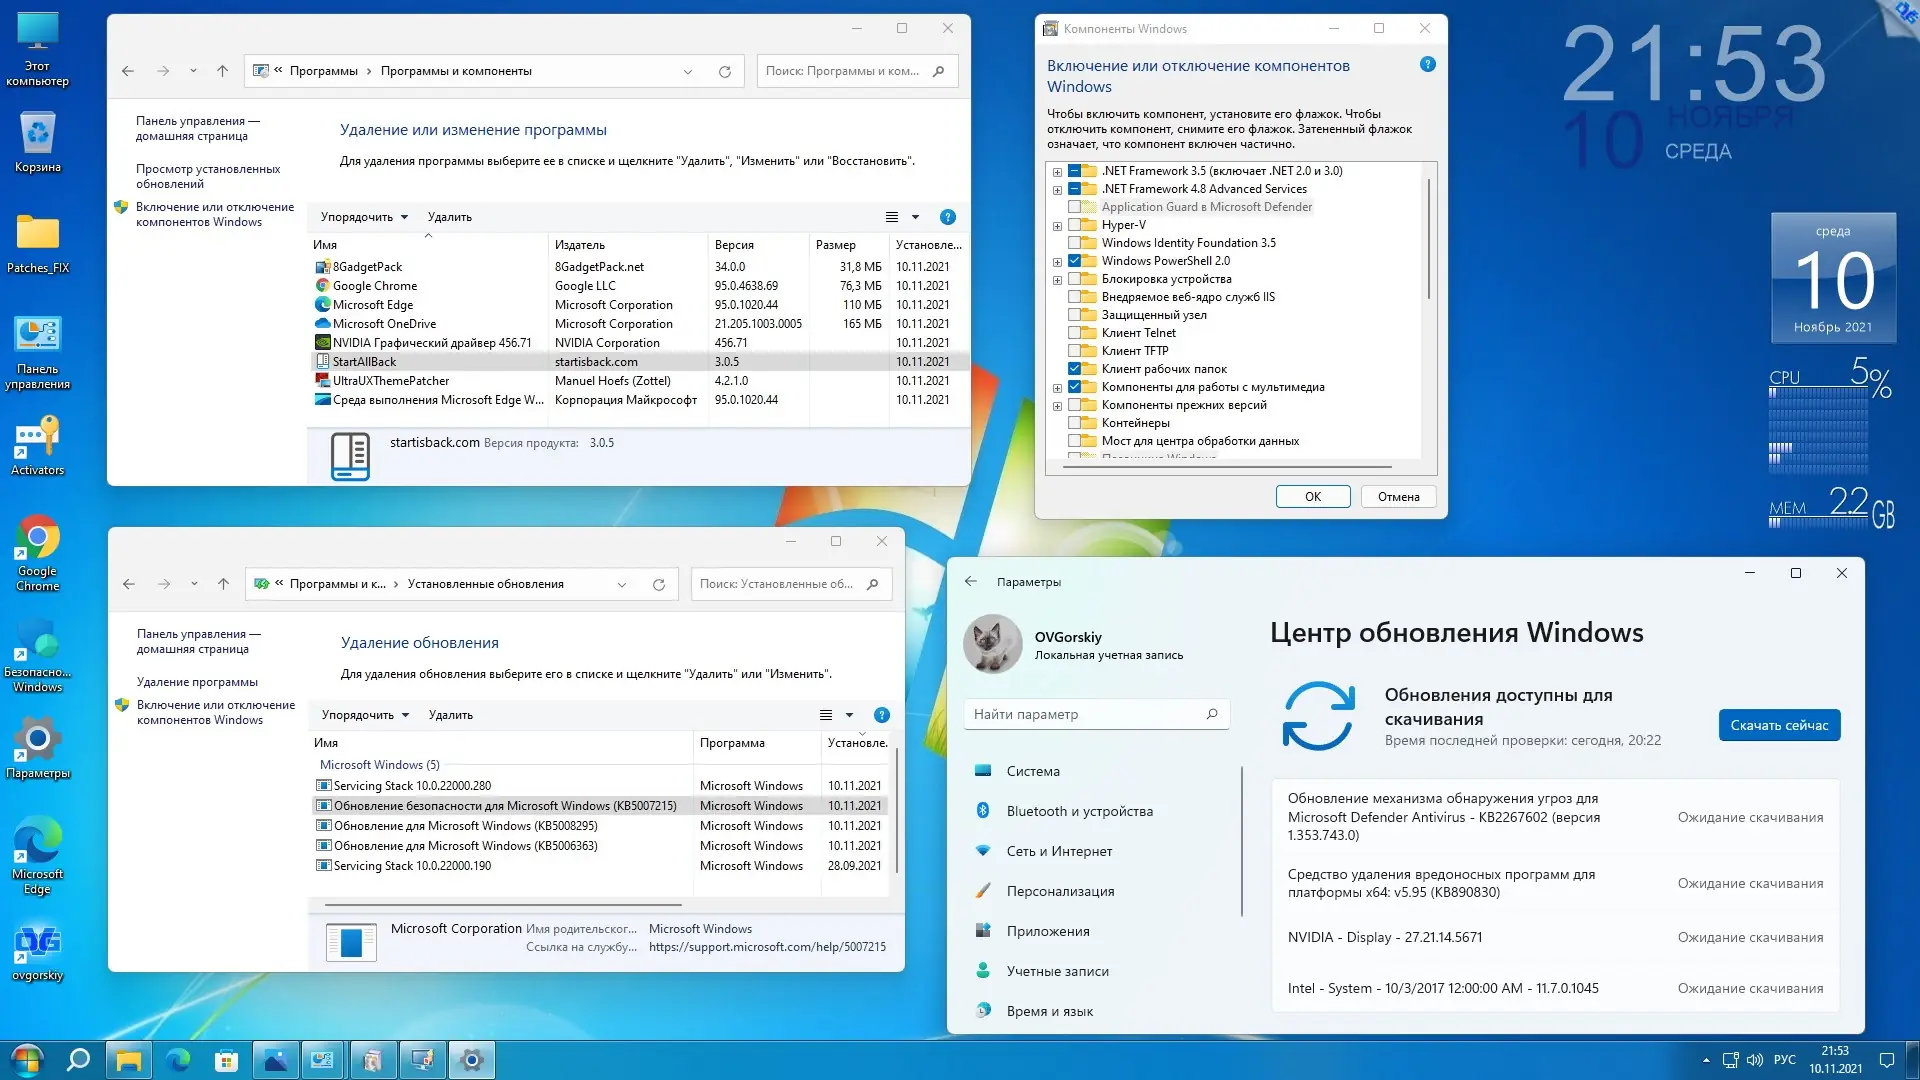Screen dimensions: 1920x1080
Task: Select Персонализация in Settings sidebar
Action: coord(1059,891)
